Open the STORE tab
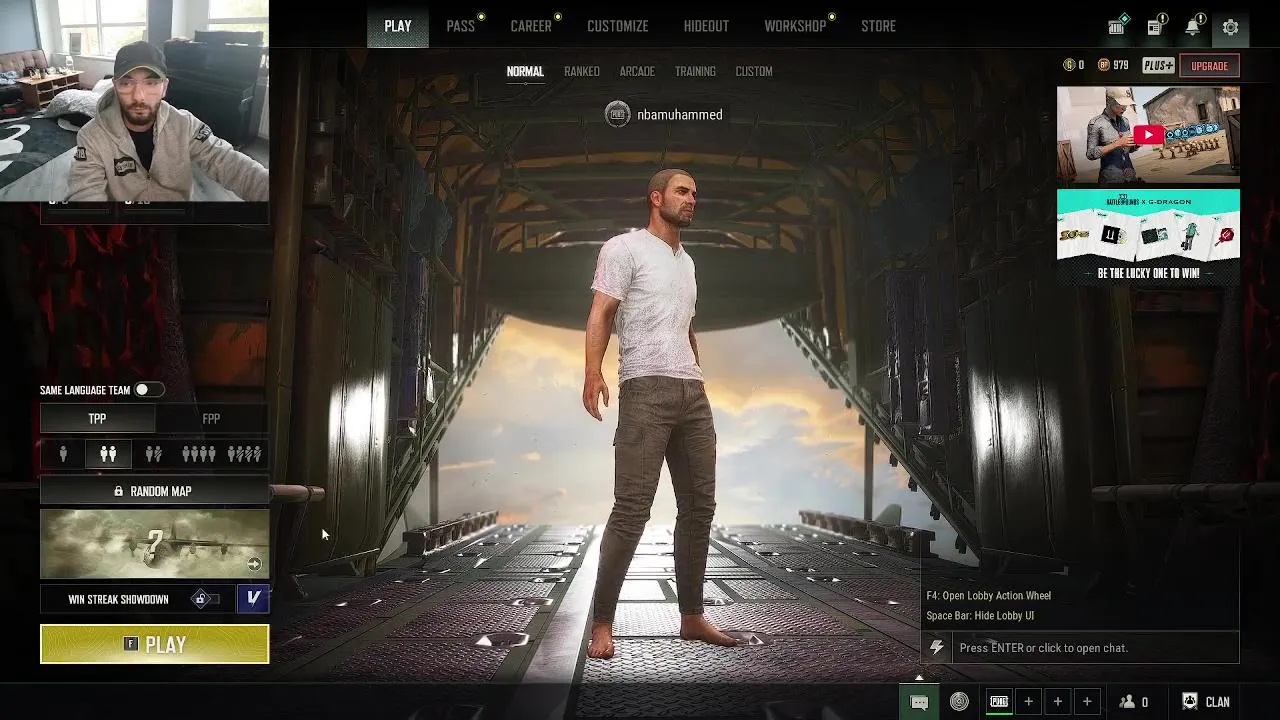This screenshot has height=720, width=1280. [878, 26]
